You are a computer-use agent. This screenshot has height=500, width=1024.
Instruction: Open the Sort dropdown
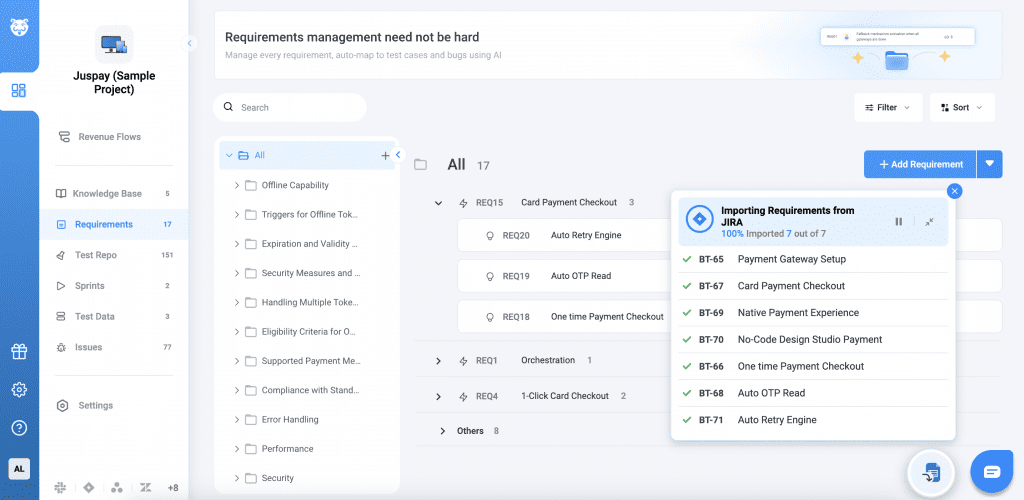pos(960,107)
